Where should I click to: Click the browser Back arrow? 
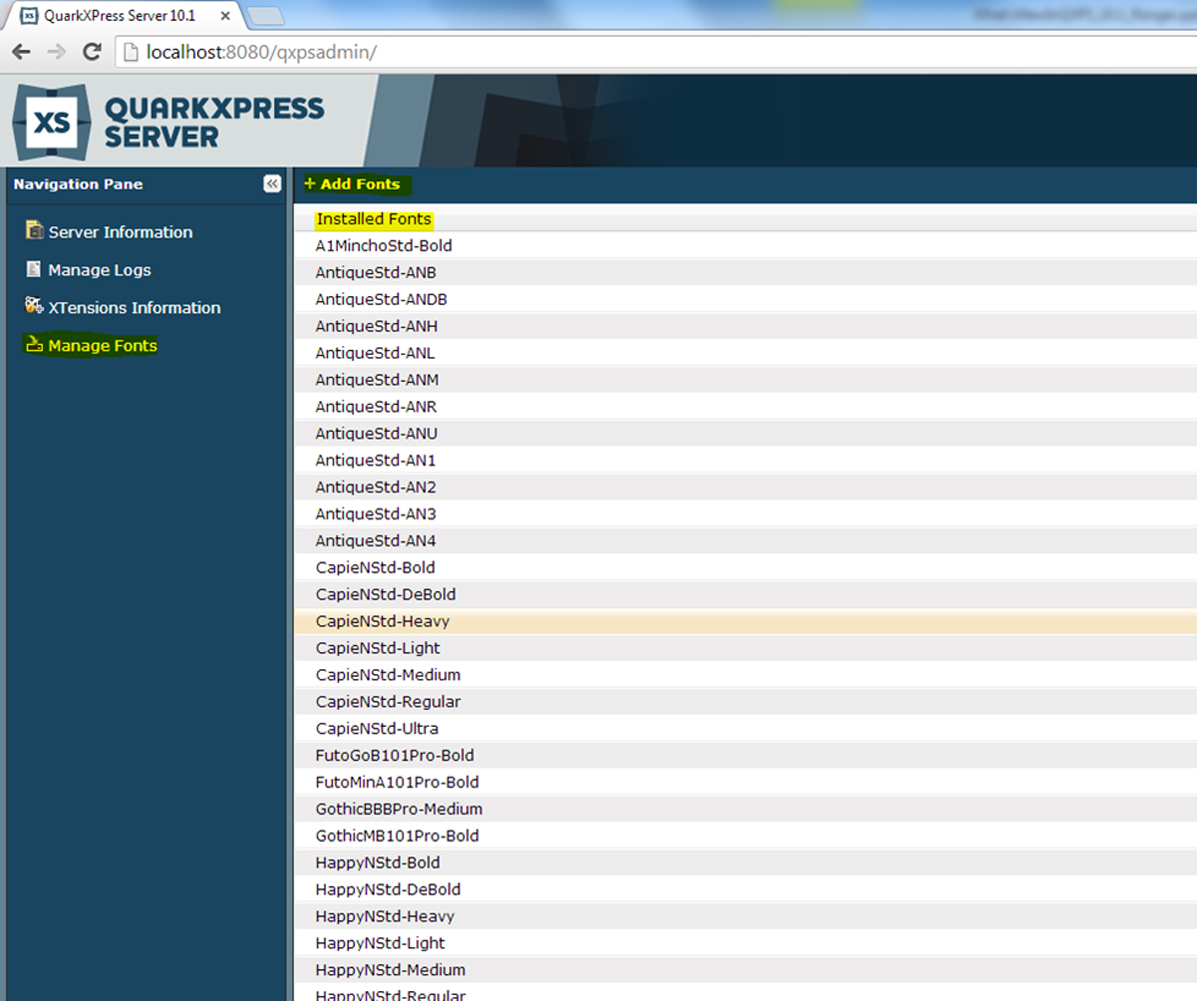(21, 52)
